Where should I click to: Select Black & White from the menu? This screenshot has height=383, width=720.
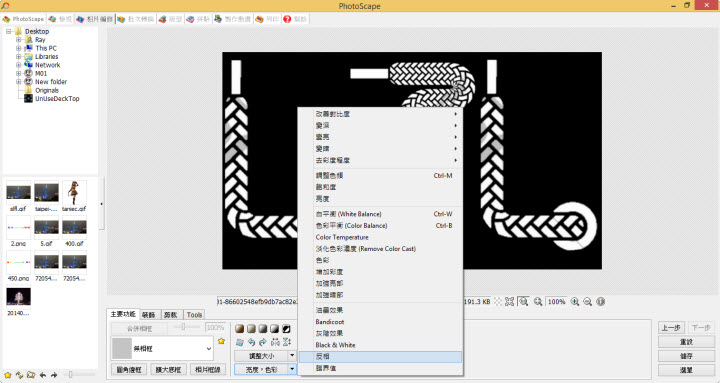[x=335, y=345]
